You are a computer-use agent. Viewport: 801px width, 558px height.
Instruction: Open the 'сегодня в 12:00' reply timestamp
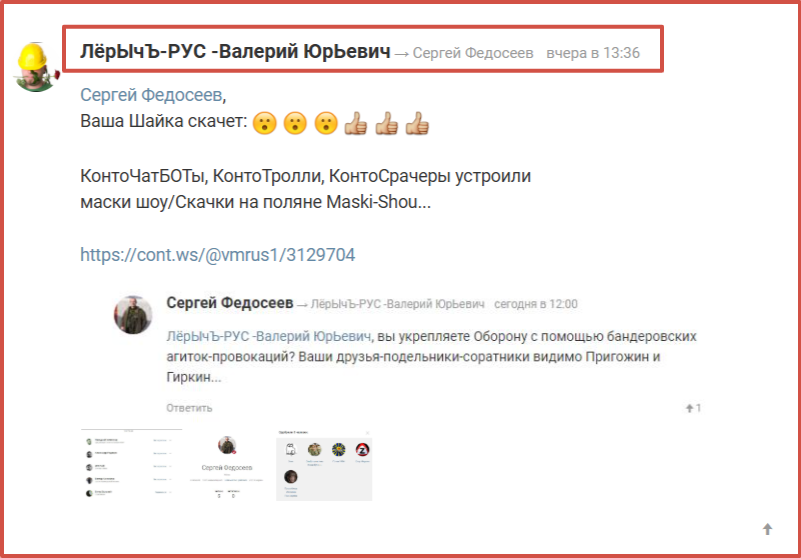pyautogui.click(x=536, y=304)
